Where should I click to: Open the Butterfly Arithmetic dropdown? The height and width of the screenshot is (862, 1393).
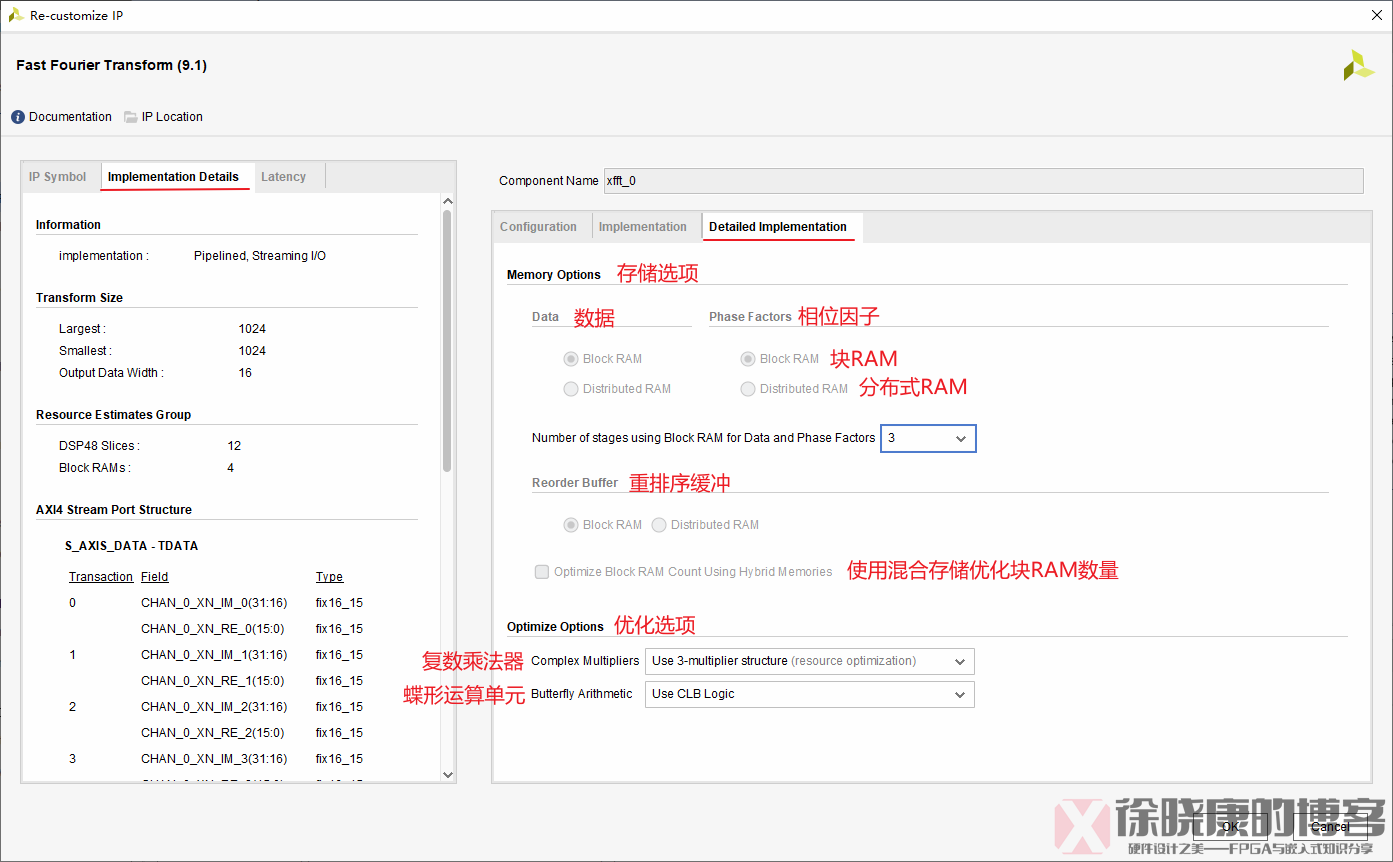pyautogui.click(x=960, y=694)
